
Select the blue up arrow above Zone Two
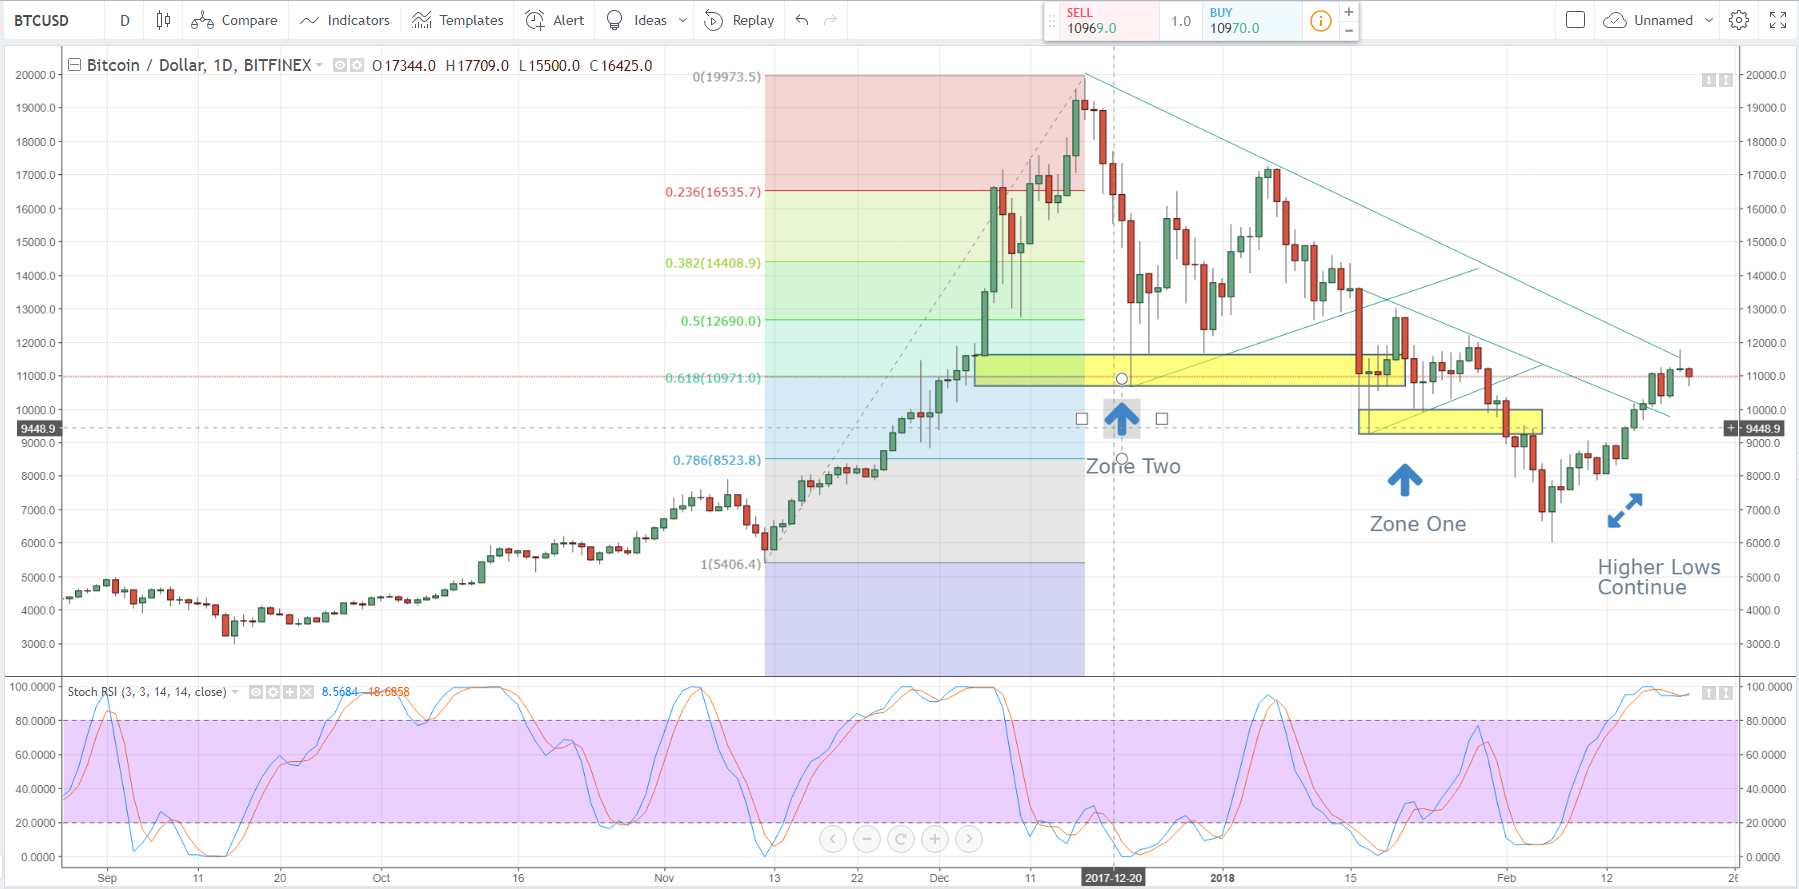(x=1122, y=419)
